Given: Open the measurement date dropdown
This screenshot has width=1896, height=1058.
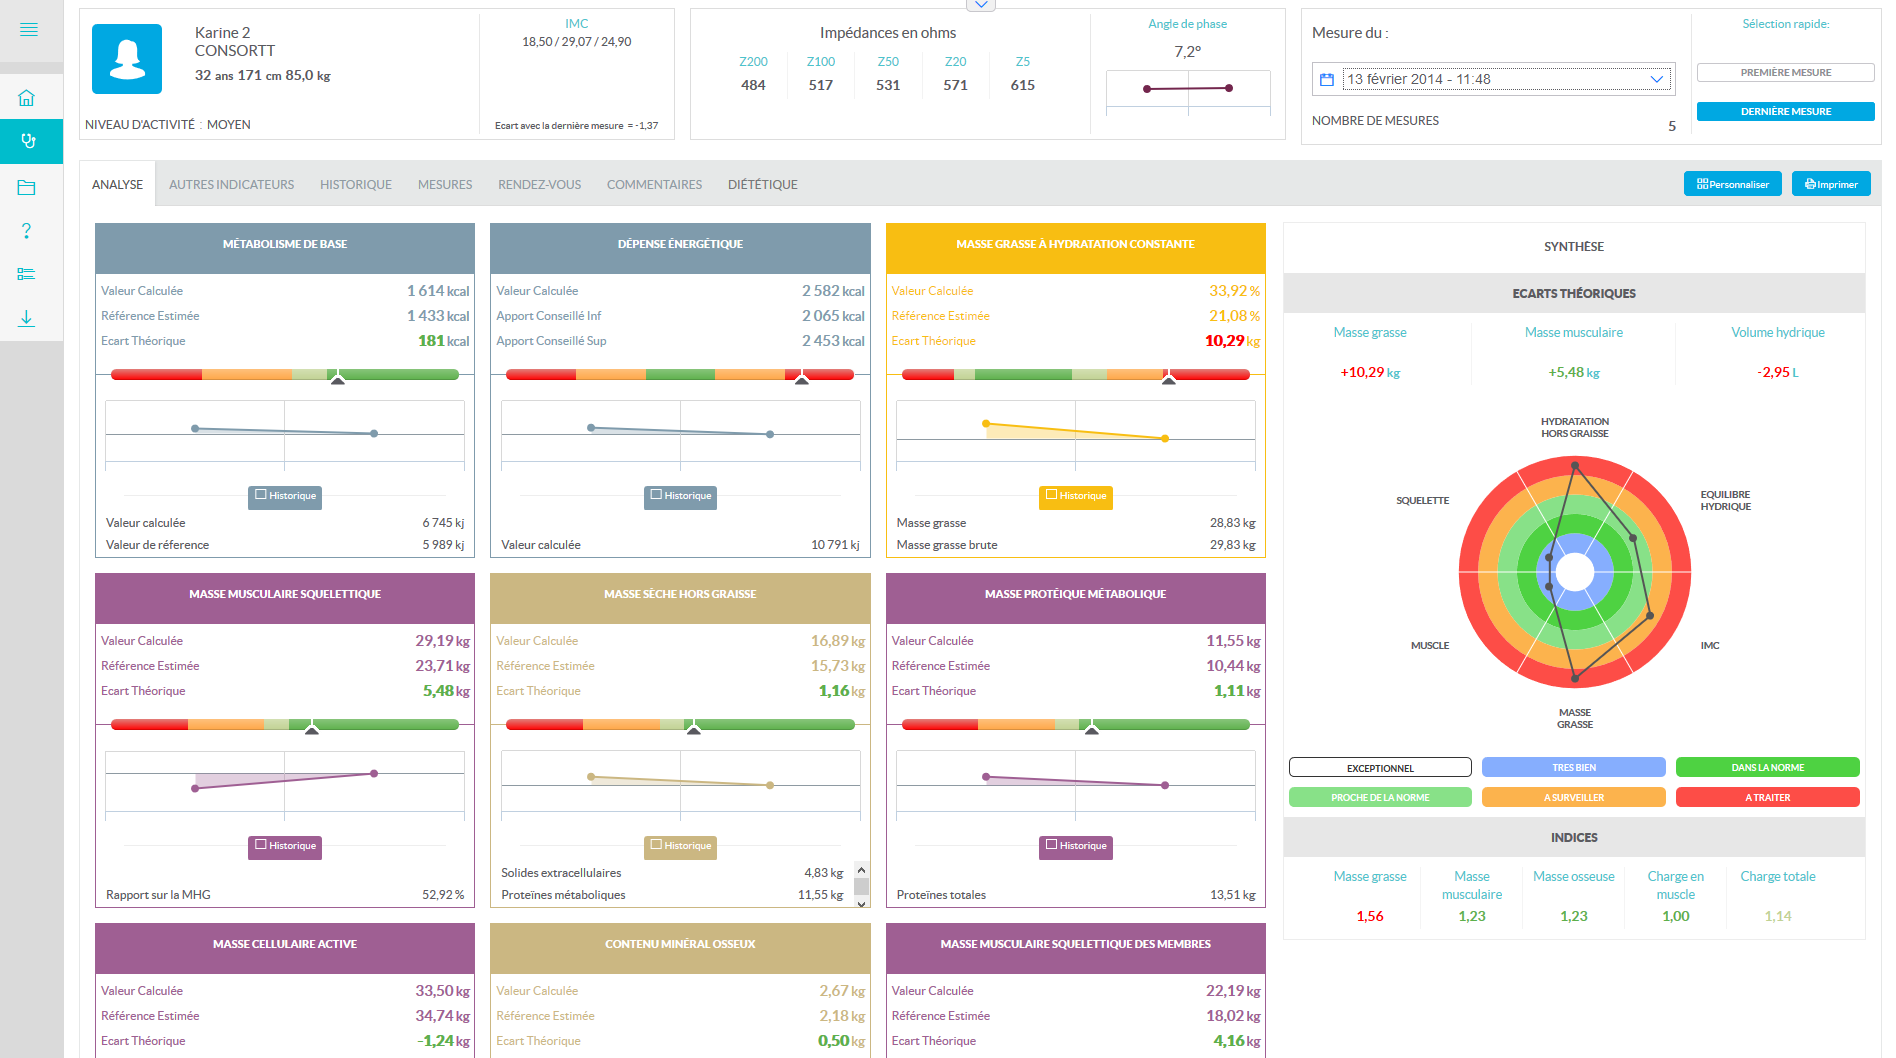Looking at the screenshot, I should [x=1656, y=79].
